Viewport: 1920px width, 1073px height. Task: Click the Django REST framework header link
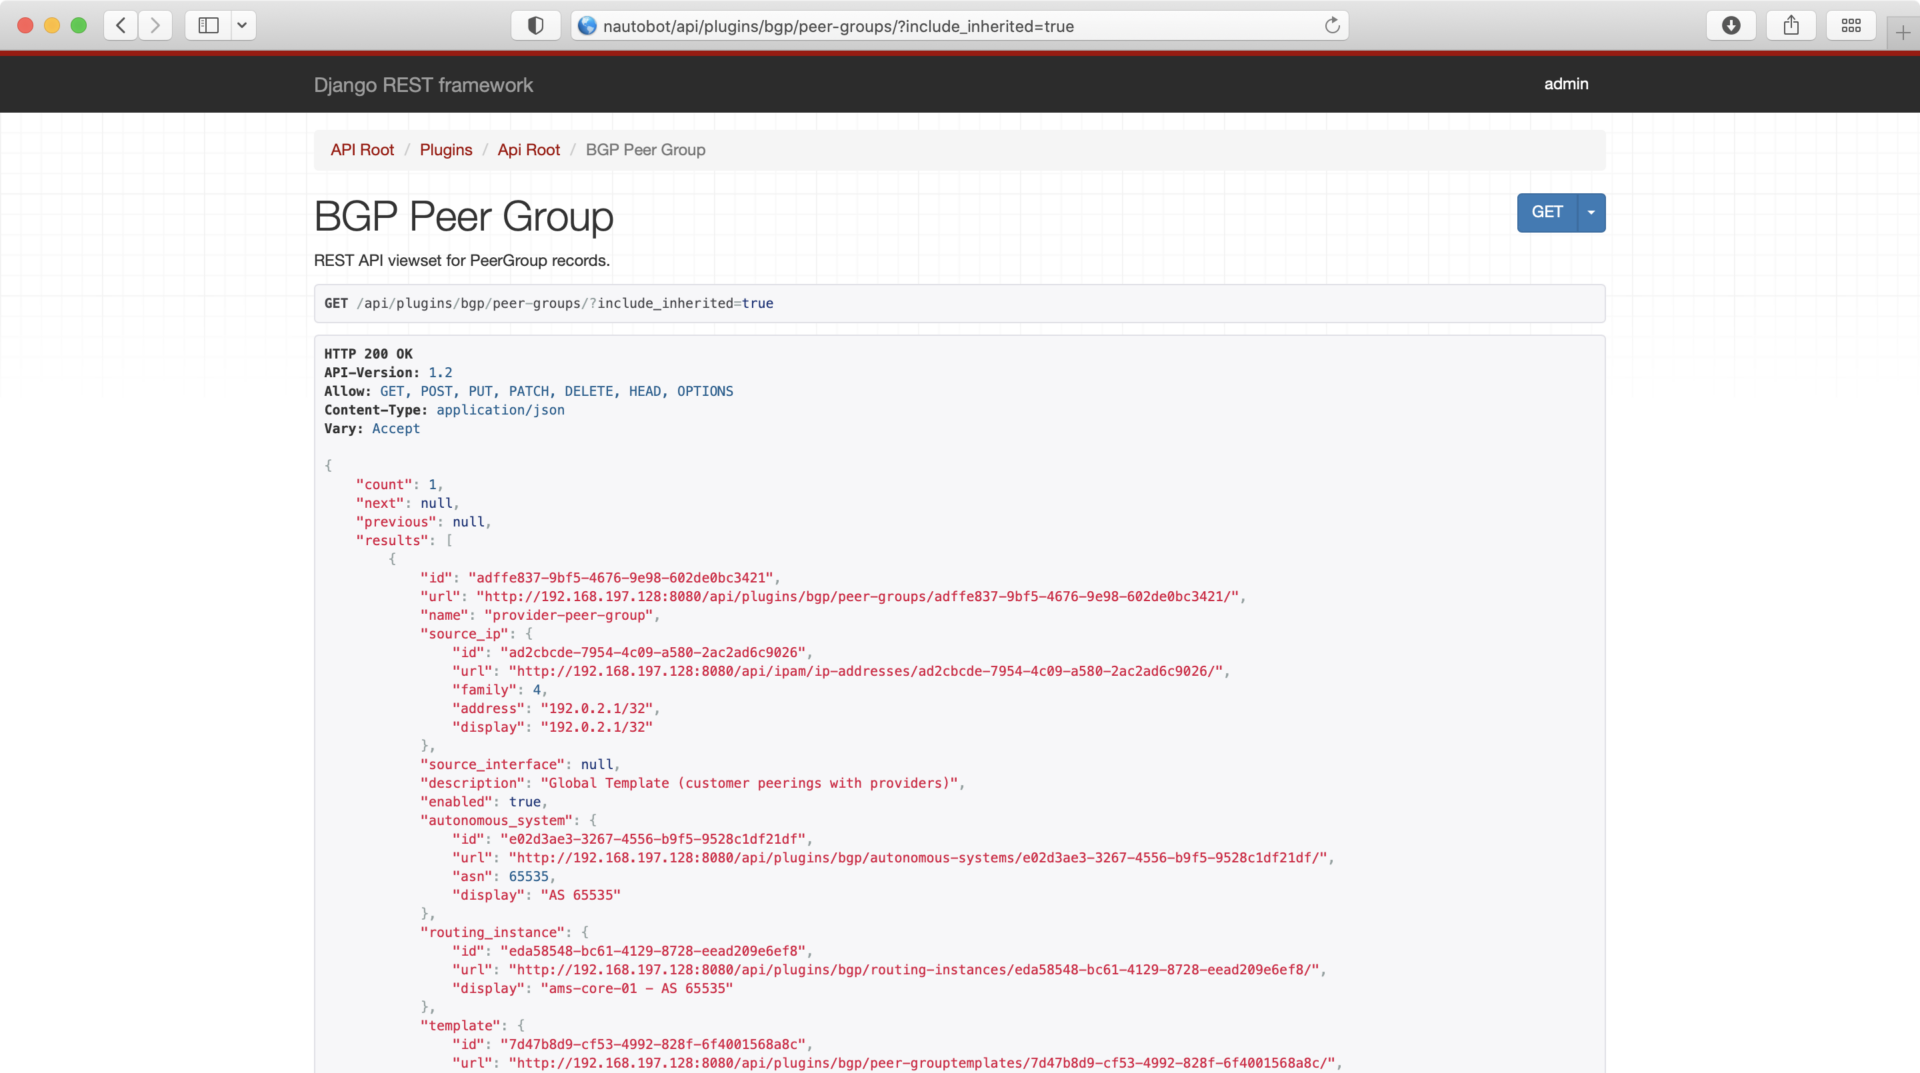point(423,85)
